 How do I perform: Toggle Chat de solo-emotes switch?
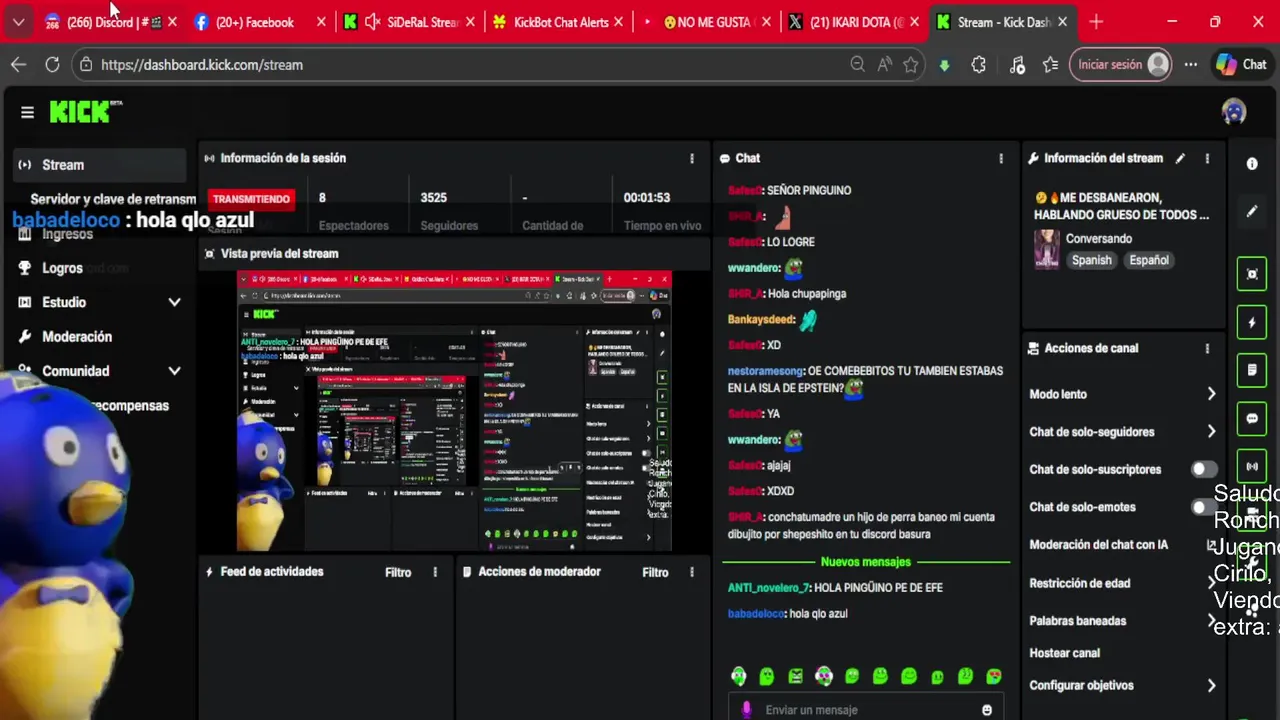[x=1204, y=507]
